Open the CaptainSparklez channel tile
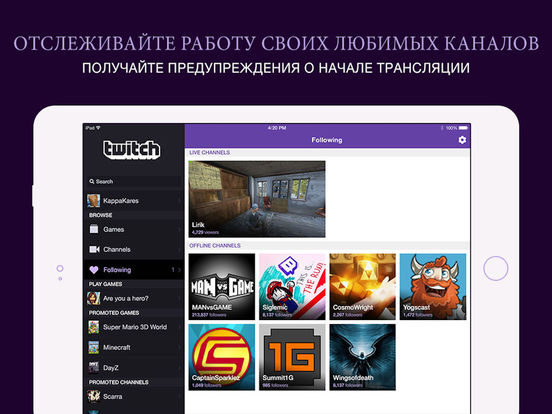Screen dimensions: 552x414 coord(222,357)
